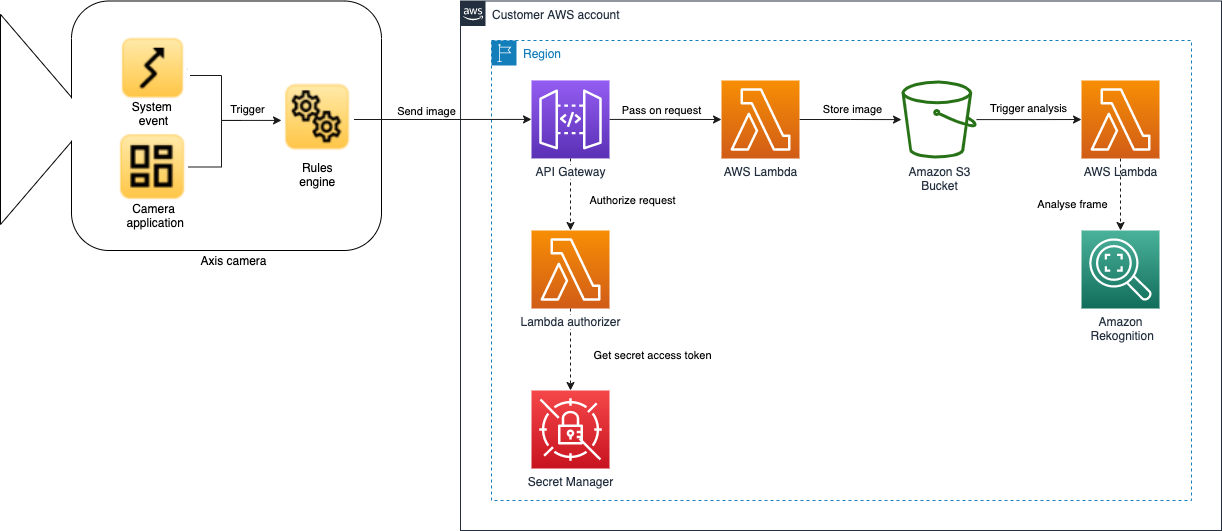Click the 'AWS Lambda' caption beside API Gateway

pos(760,173)
